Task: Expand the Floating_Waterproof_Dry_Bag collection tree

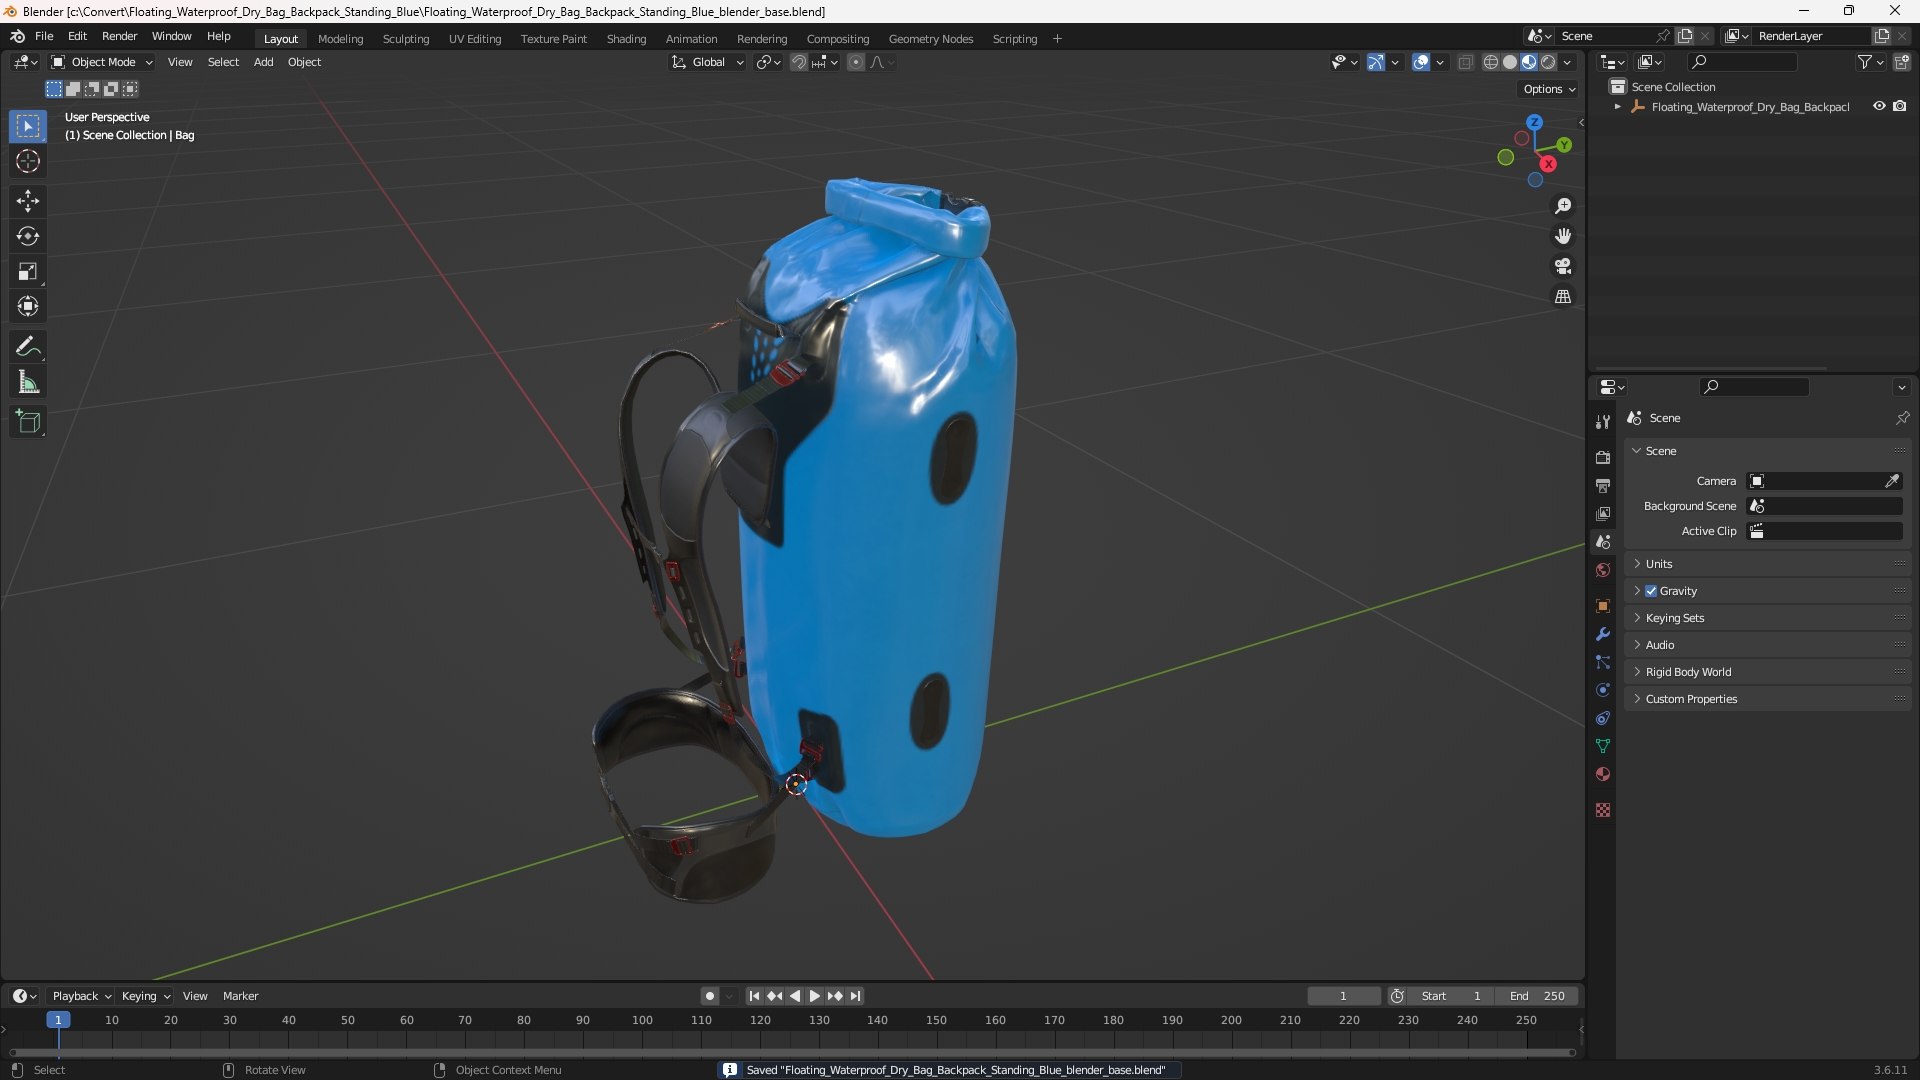Action: click(x=1617, y=107)
